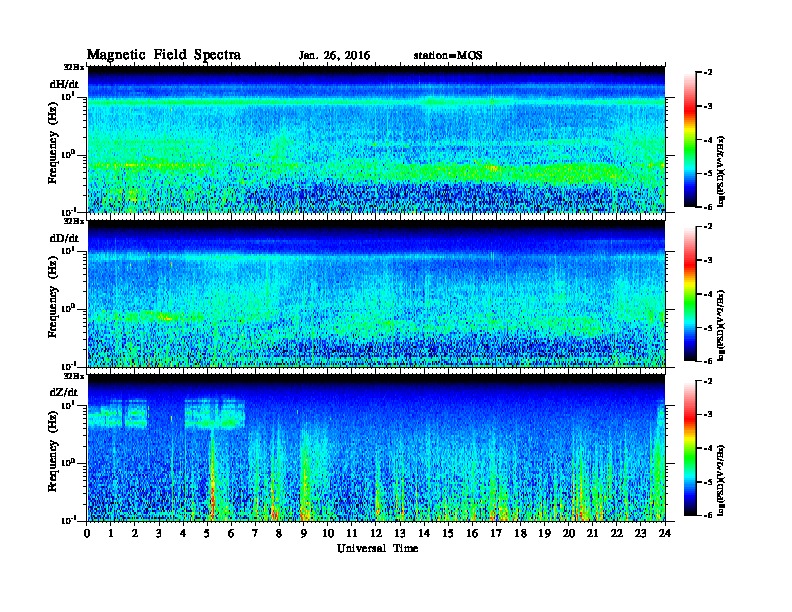Click the hour "17" tick label
The height and width of the screenshot is (612, 792).
click(x=497, y=533)
